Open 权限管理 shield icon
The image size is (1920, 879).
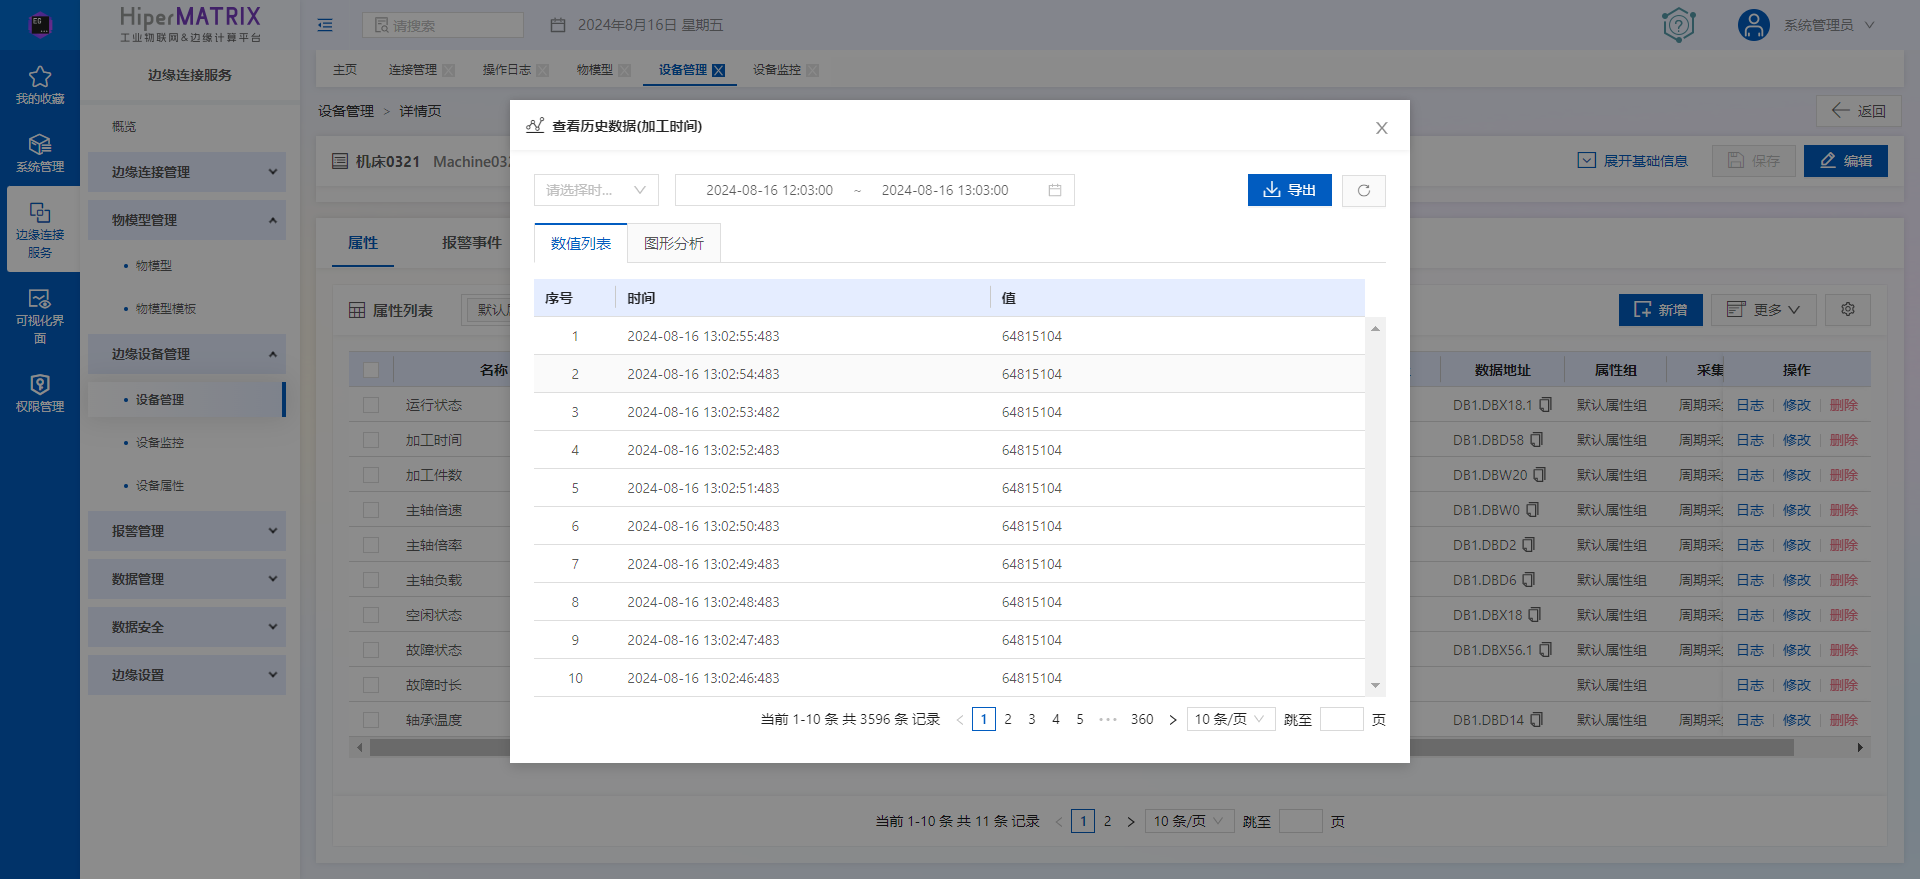pyautogui.click(x=40, y=385)
